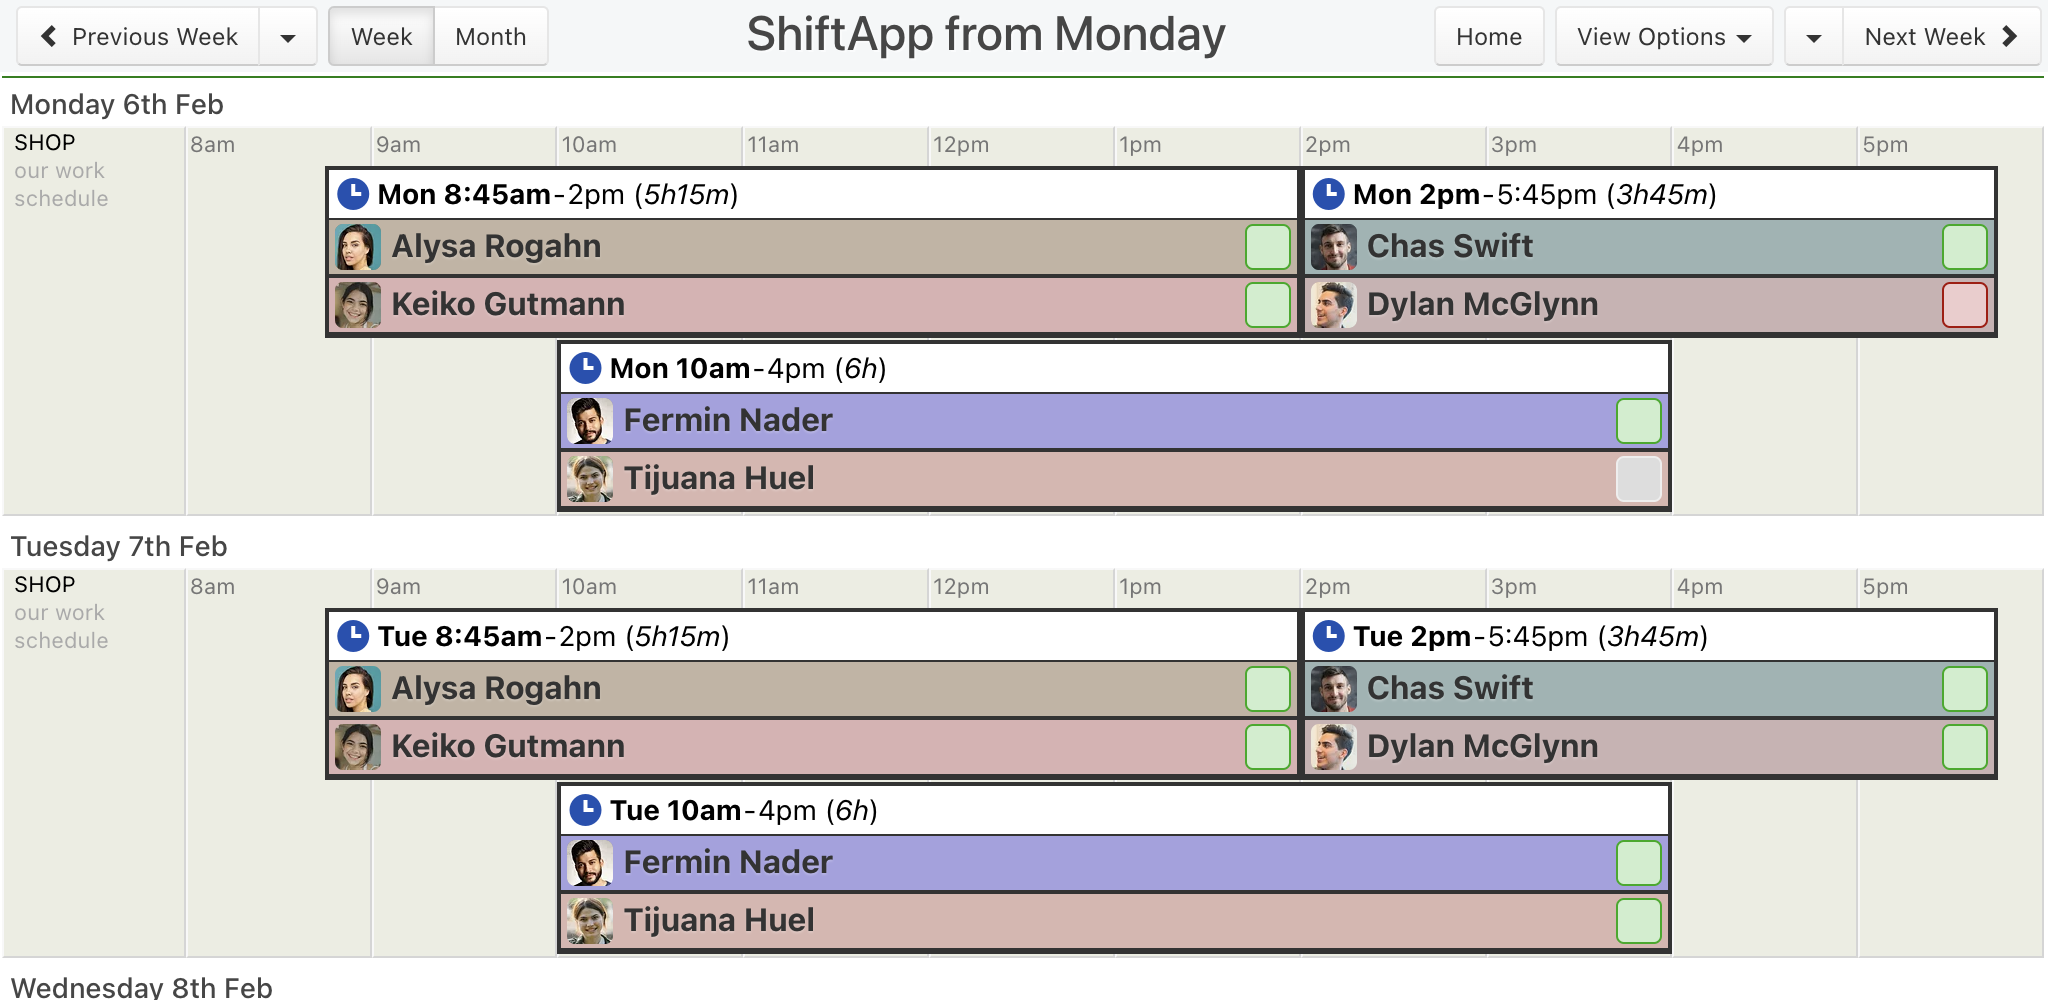Click Dylan McGlynn's avatar on Monday
The height and width of the screenshot is (1000, 2048).
pyautogui.click(x=1334, y=305)
